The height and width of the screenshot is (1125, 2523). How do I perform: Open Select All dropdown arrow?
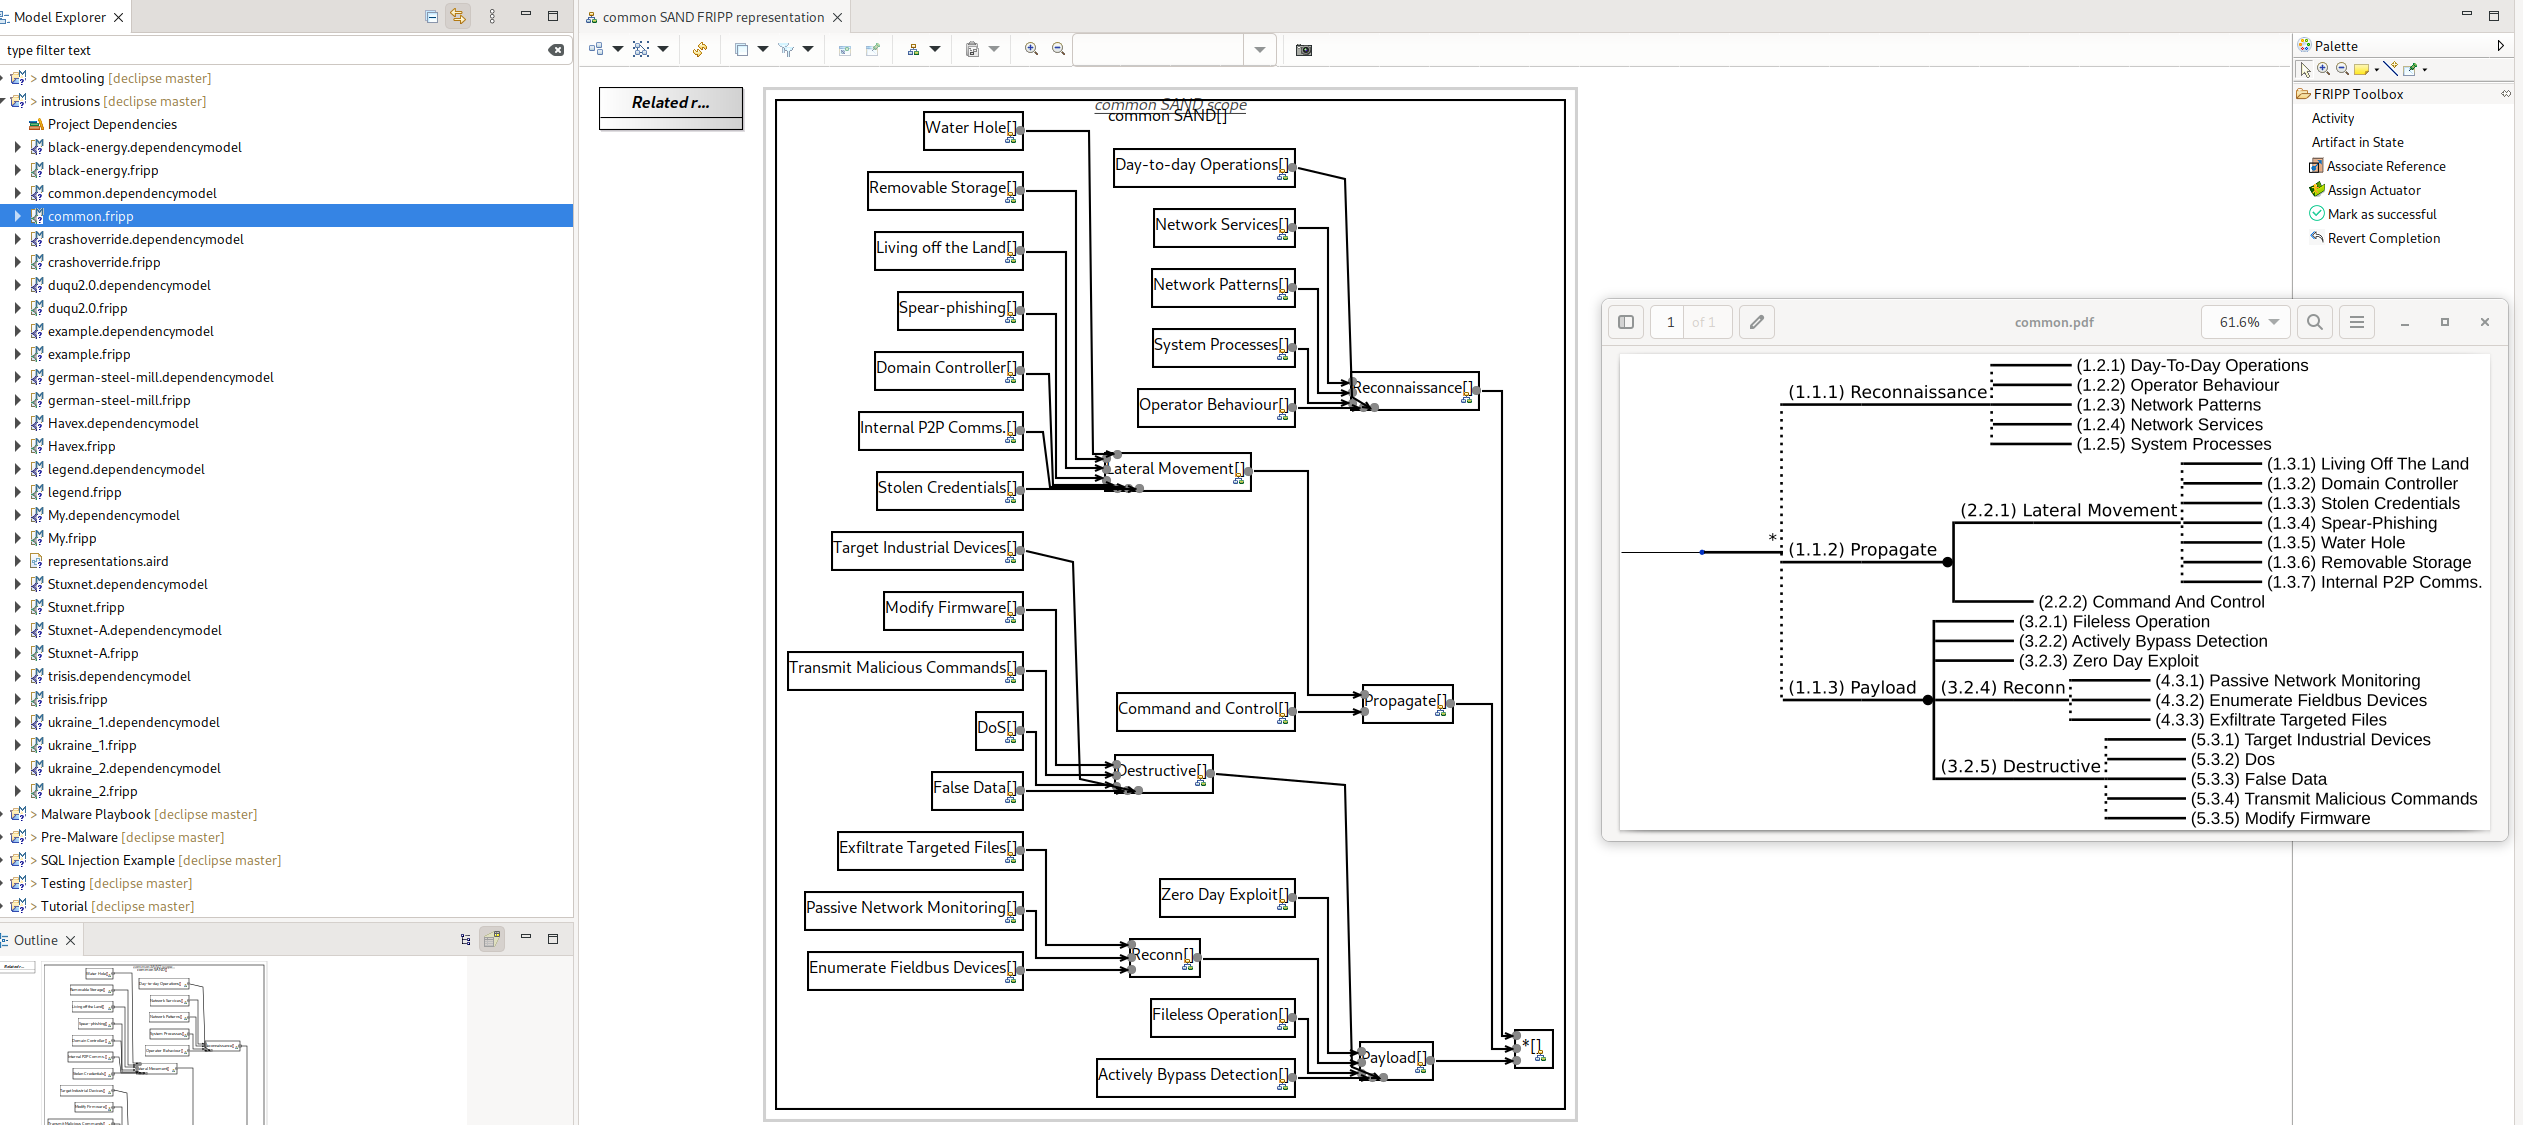663,49
